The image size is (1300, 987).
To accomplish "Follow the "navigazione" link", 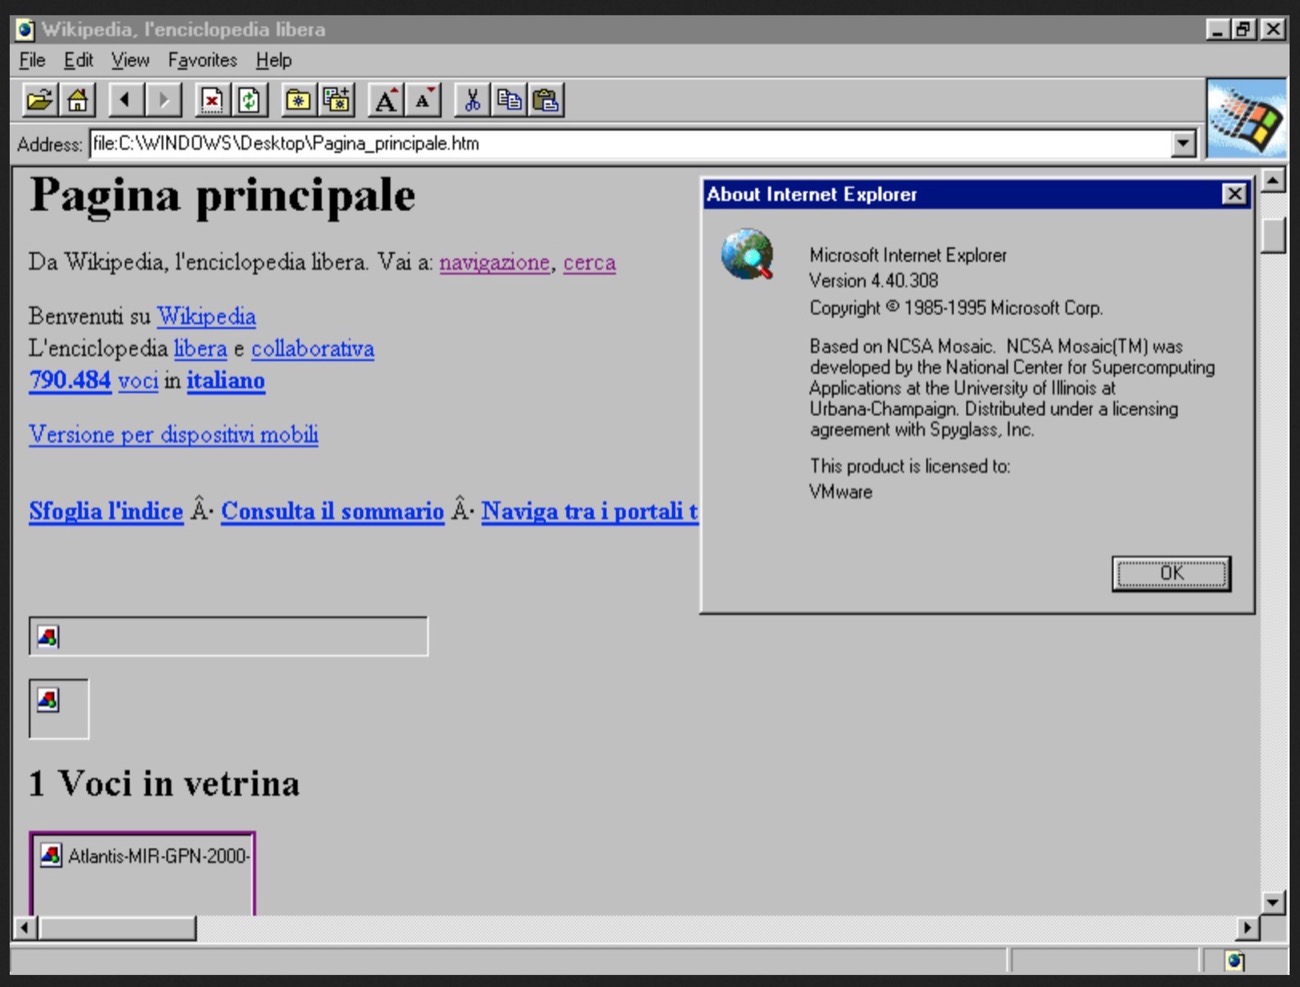I will point(494,263).
